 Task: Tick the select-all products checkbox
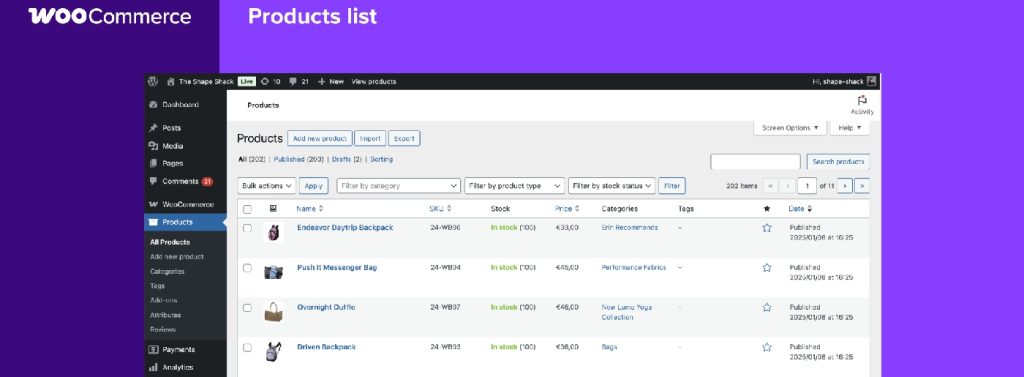coord(248,210)
